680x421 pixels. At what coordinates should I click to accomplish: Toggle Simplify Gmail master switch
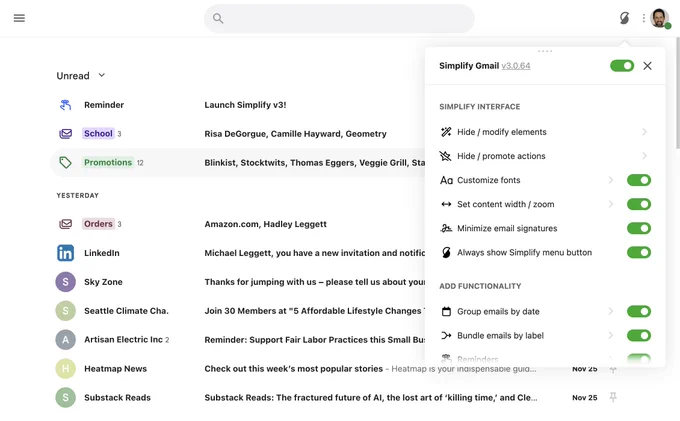[622, 66]
